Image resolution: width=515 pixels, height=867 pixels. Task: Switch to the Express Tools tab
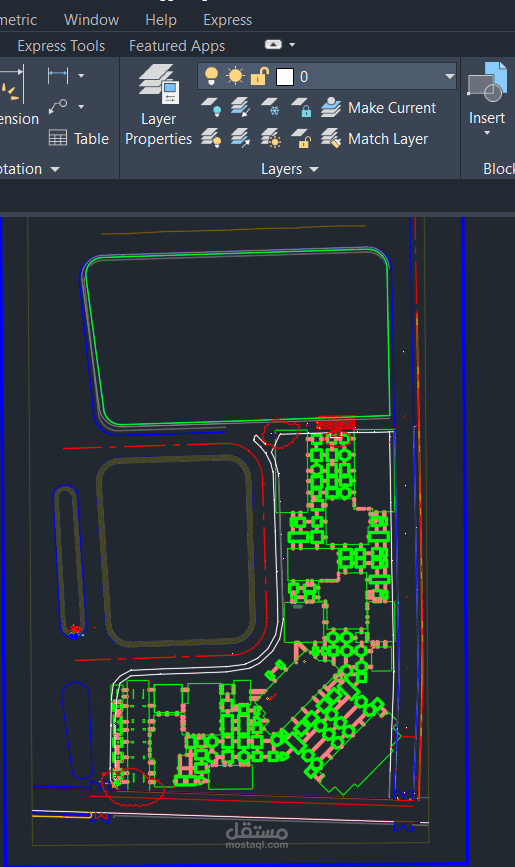point(61,46)
